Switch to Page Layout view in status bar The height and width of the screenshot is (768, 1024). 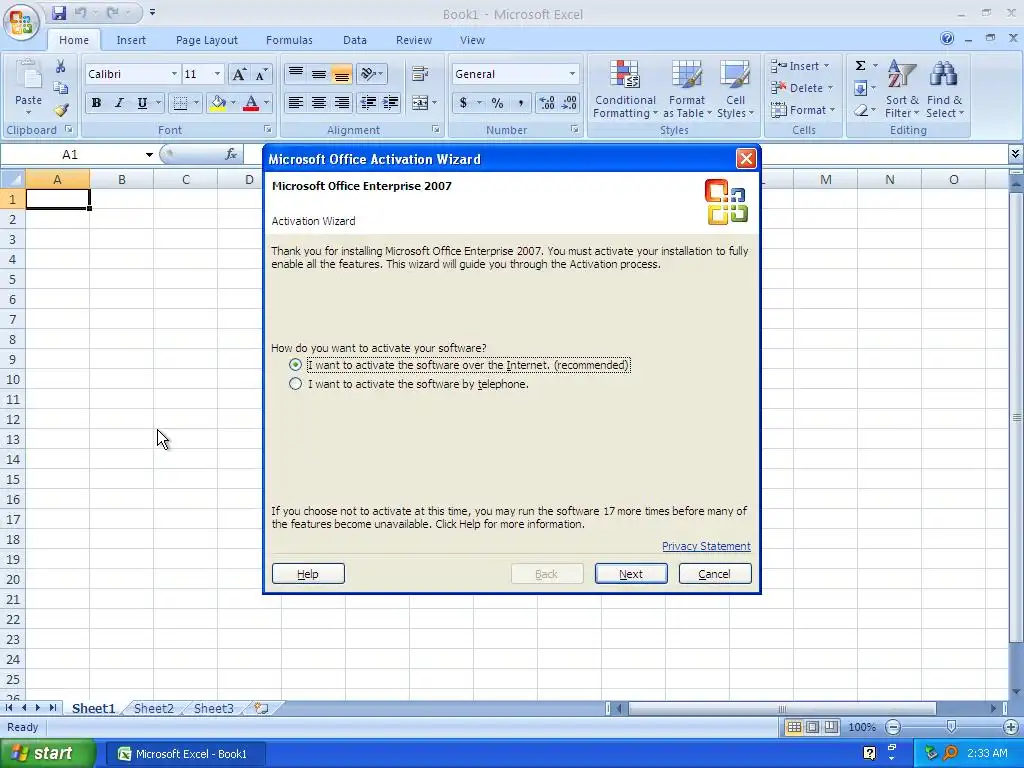(812, 727)
